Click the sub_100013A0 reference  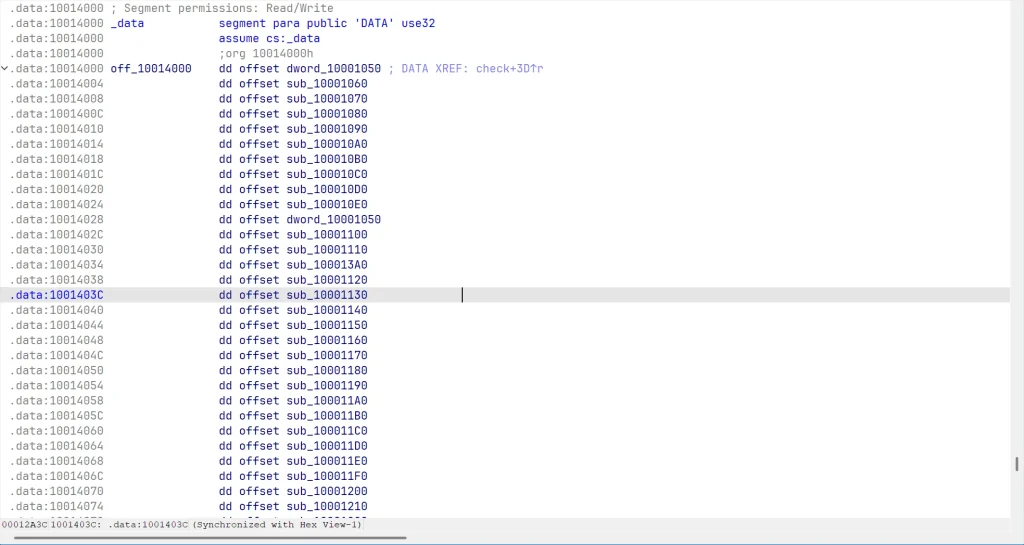pos(327,265)
